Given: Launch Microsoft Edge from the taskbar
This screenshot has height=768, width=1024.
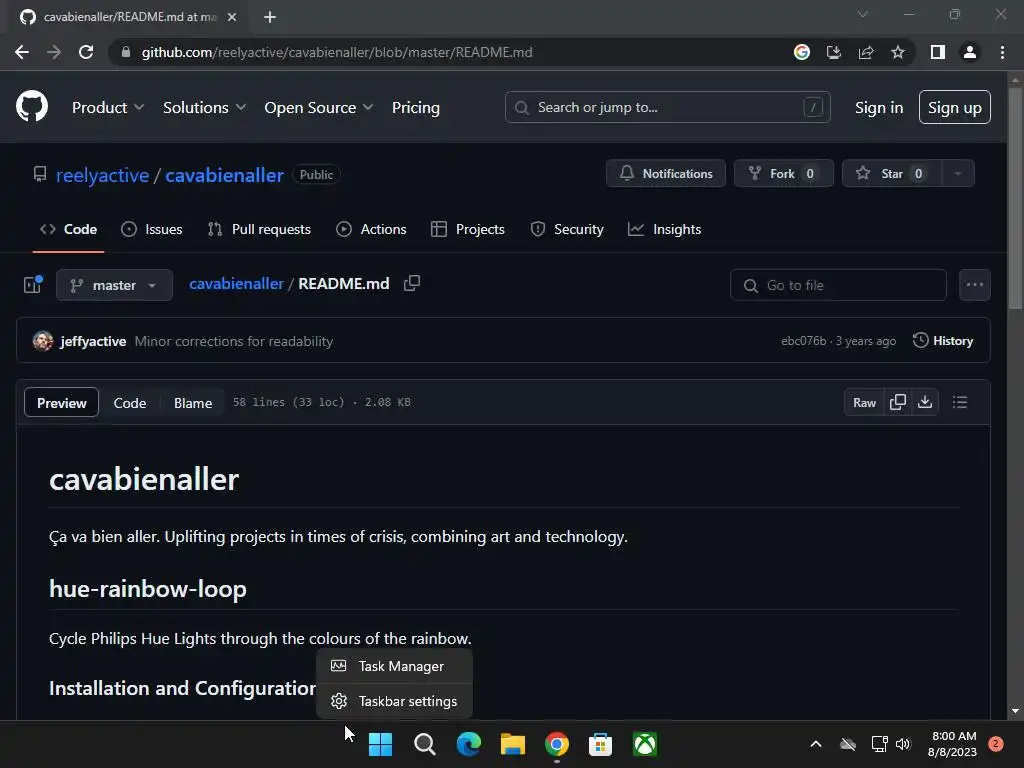Looking at the screenshot, I should click(469, 744).
